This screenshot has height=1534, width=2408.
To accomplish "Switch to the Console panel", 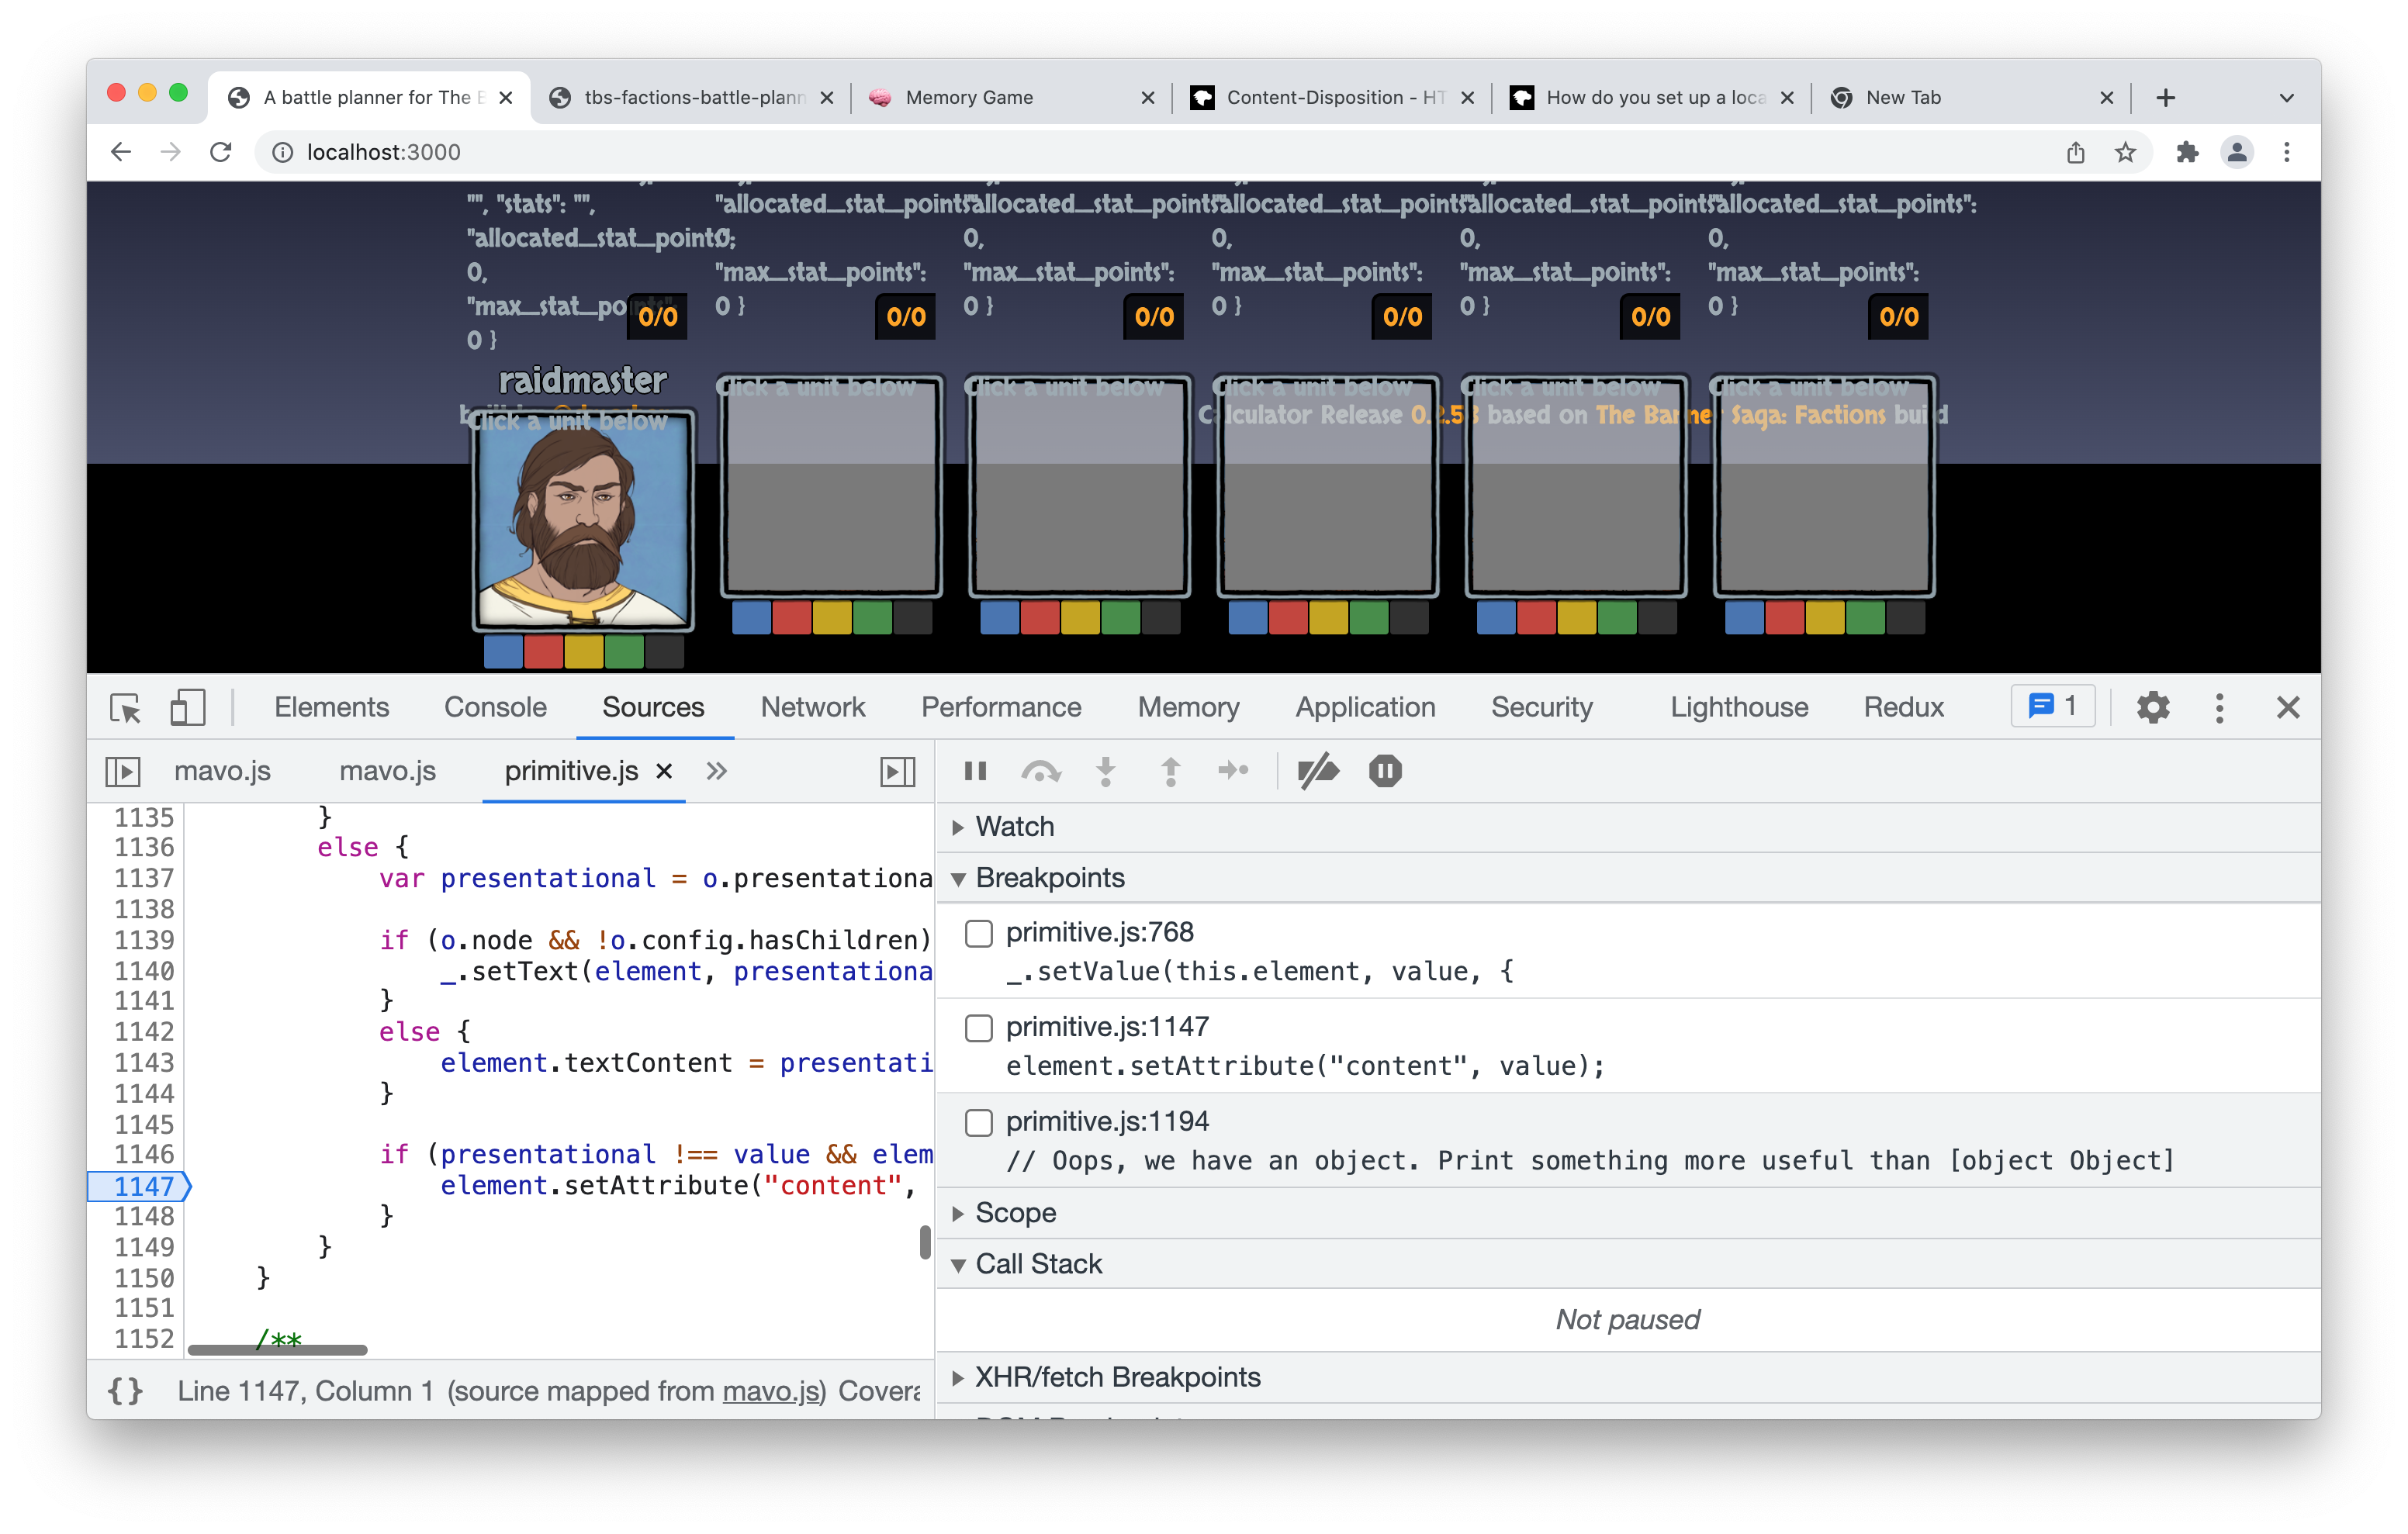I will [495, 707].
